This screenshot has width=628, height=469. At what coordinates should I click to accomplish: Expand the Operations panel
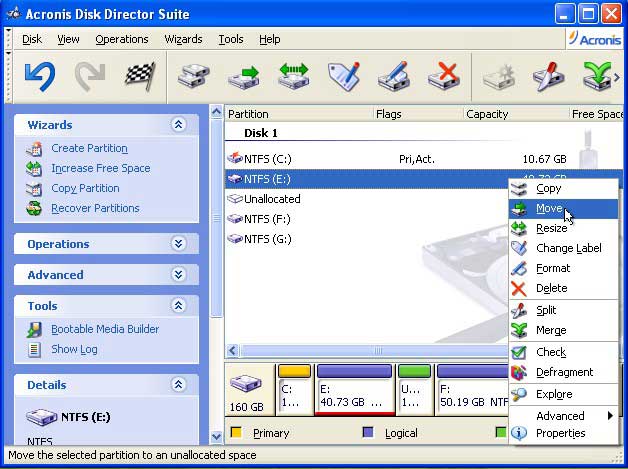(178, 244)
